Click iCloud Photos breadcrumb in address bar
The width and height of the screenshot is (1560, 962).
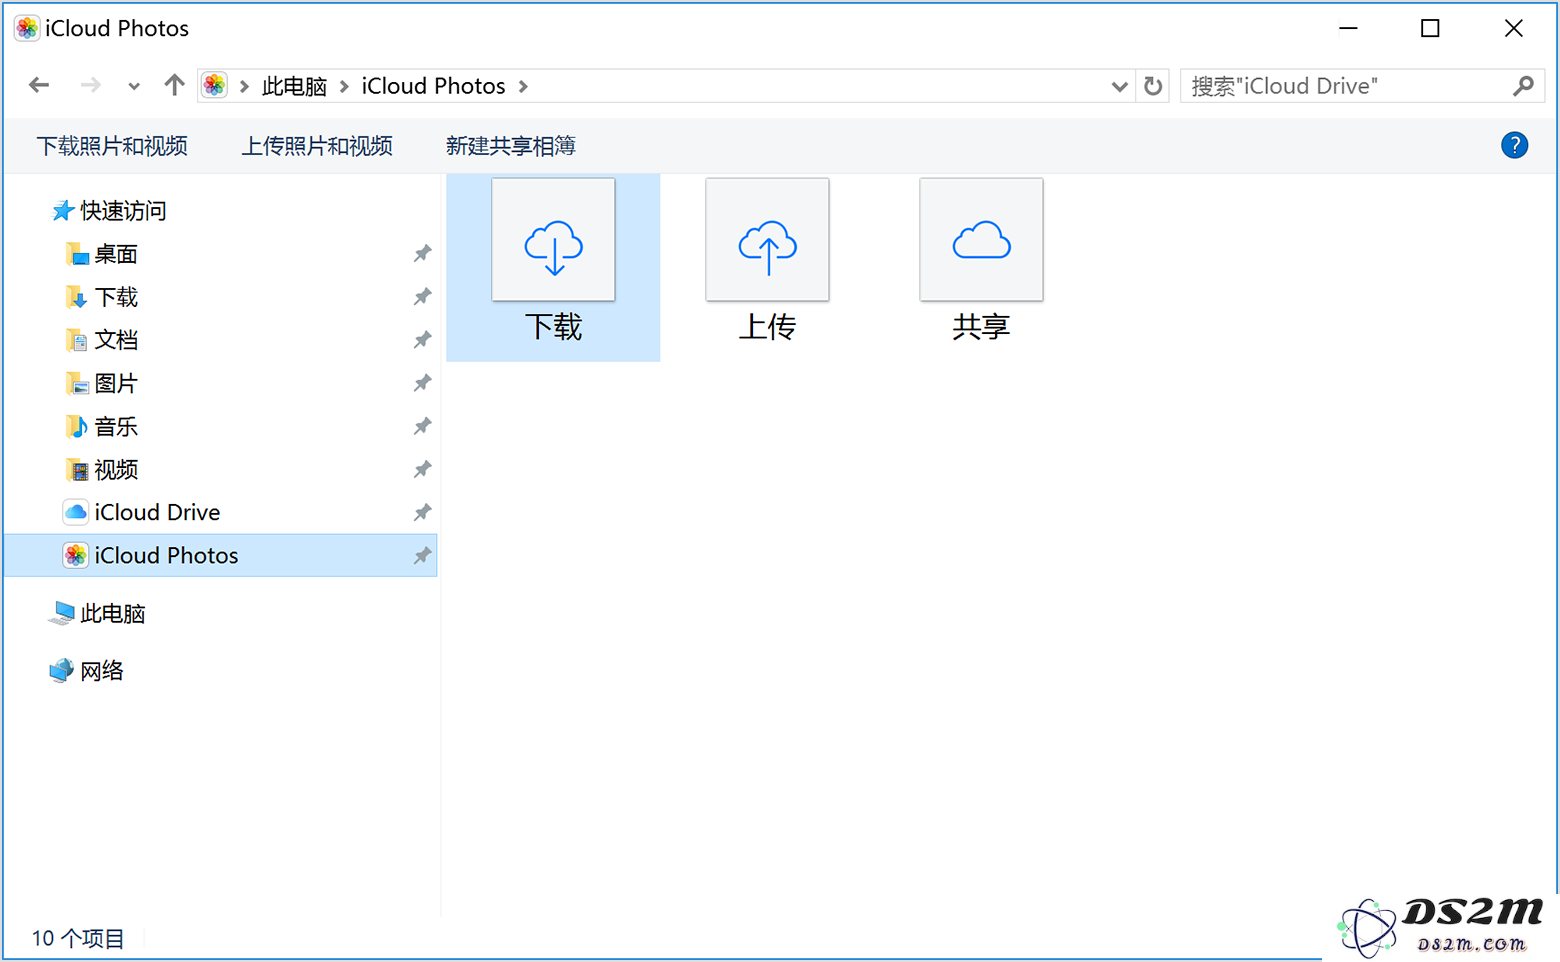433,86
